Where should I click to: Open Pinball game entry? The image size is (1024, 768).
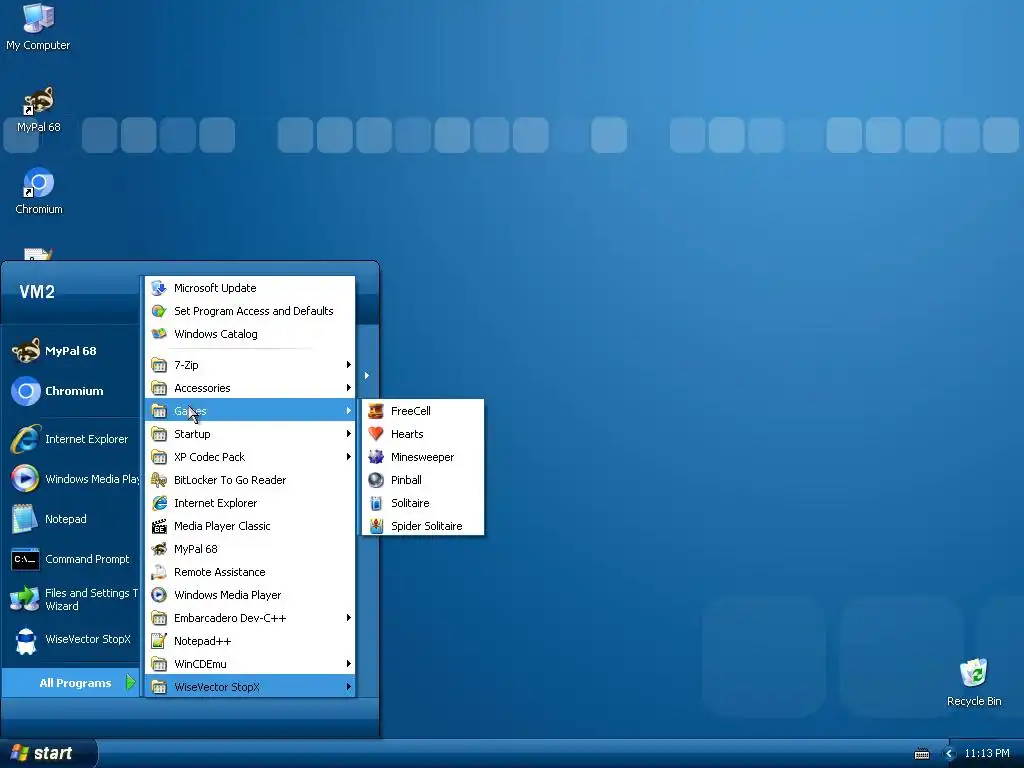tap(423, 480)
